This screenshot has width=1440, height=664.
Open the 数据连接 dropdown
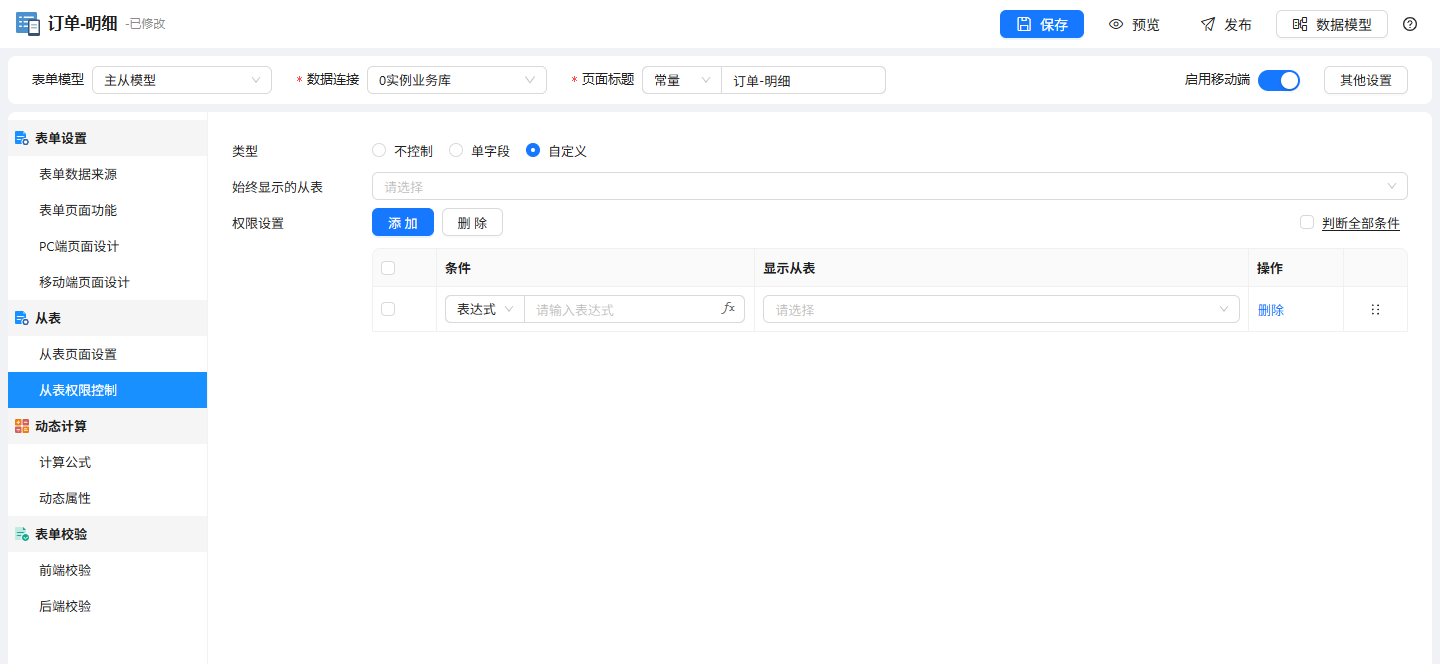pyautogui.click(x=457, y=80)
